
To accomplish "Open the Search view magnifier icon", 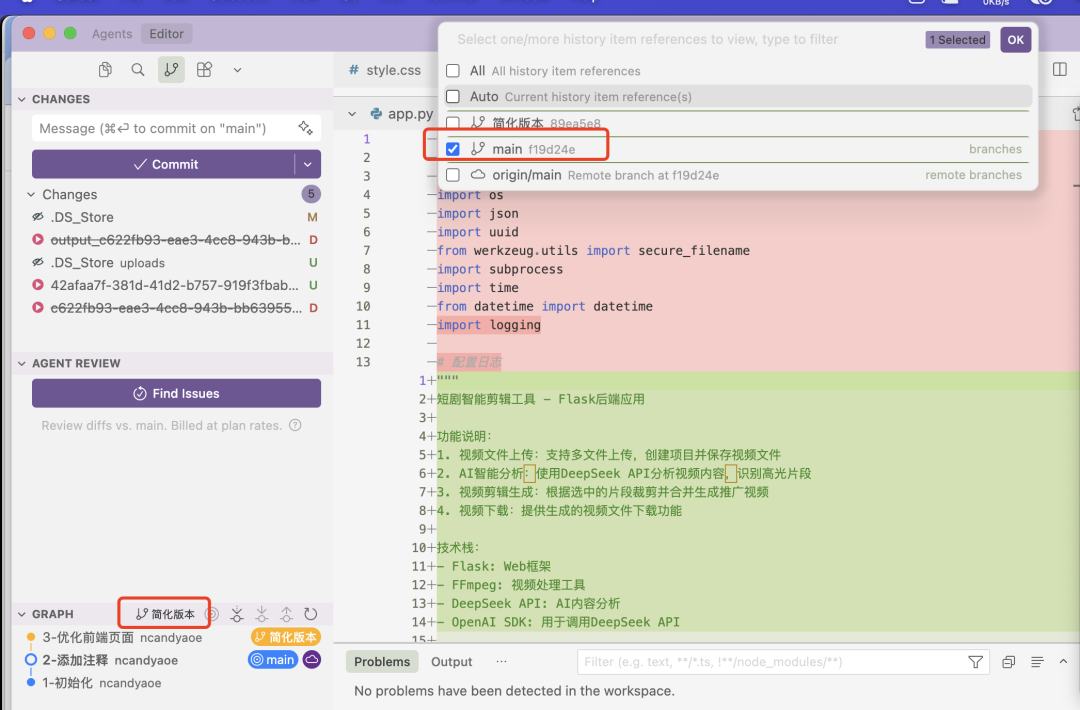I will (x=138, y=70).
